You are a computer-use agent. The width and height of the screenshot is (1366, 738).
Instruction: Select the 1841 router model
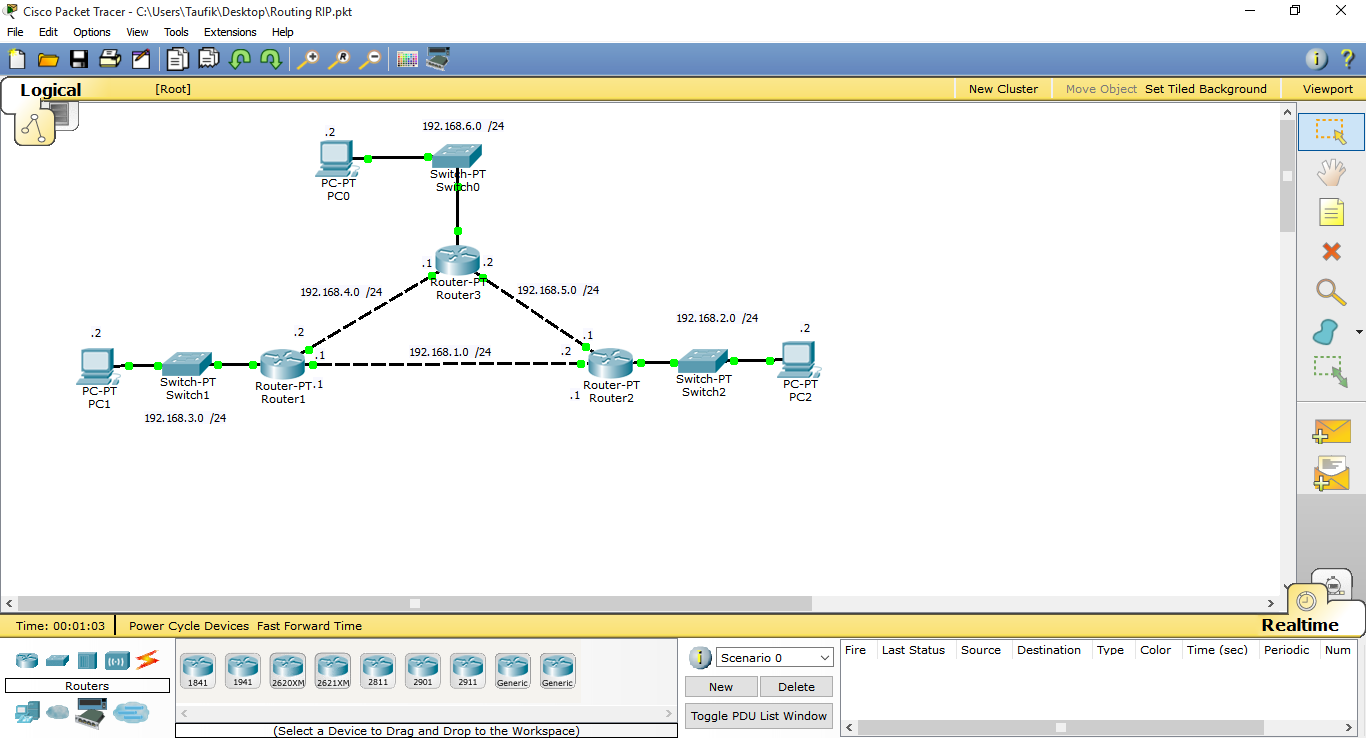point(197,668)
